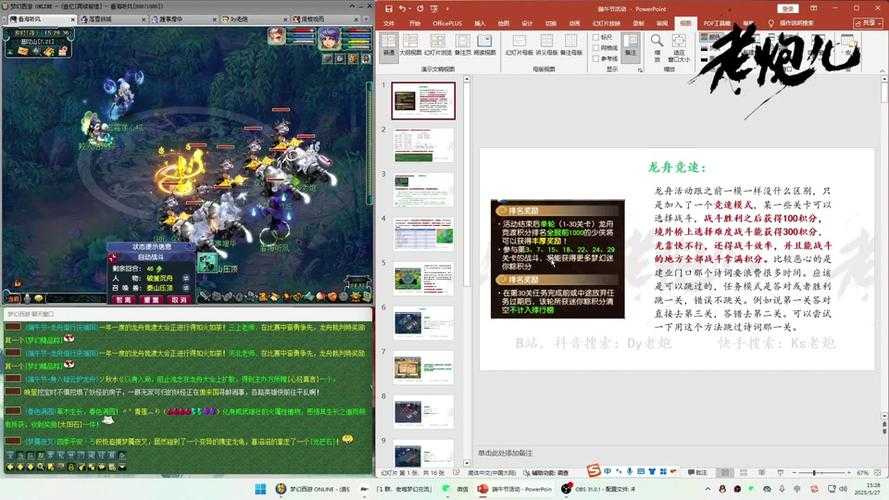Click the zoom slider in status bar
Screen dimensions: 889x500
(815, 472)
